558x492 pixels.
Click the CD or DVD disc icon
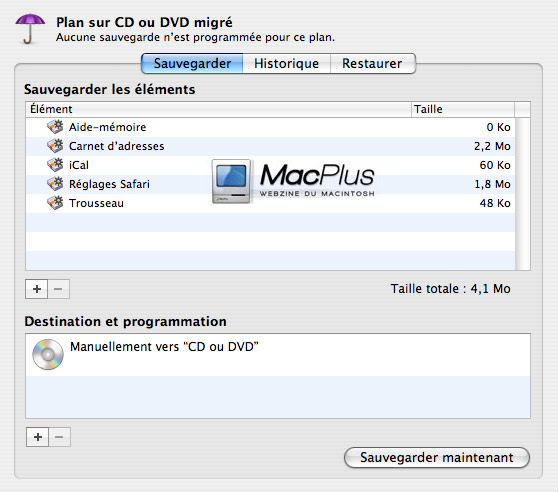(x=48, y=354)
